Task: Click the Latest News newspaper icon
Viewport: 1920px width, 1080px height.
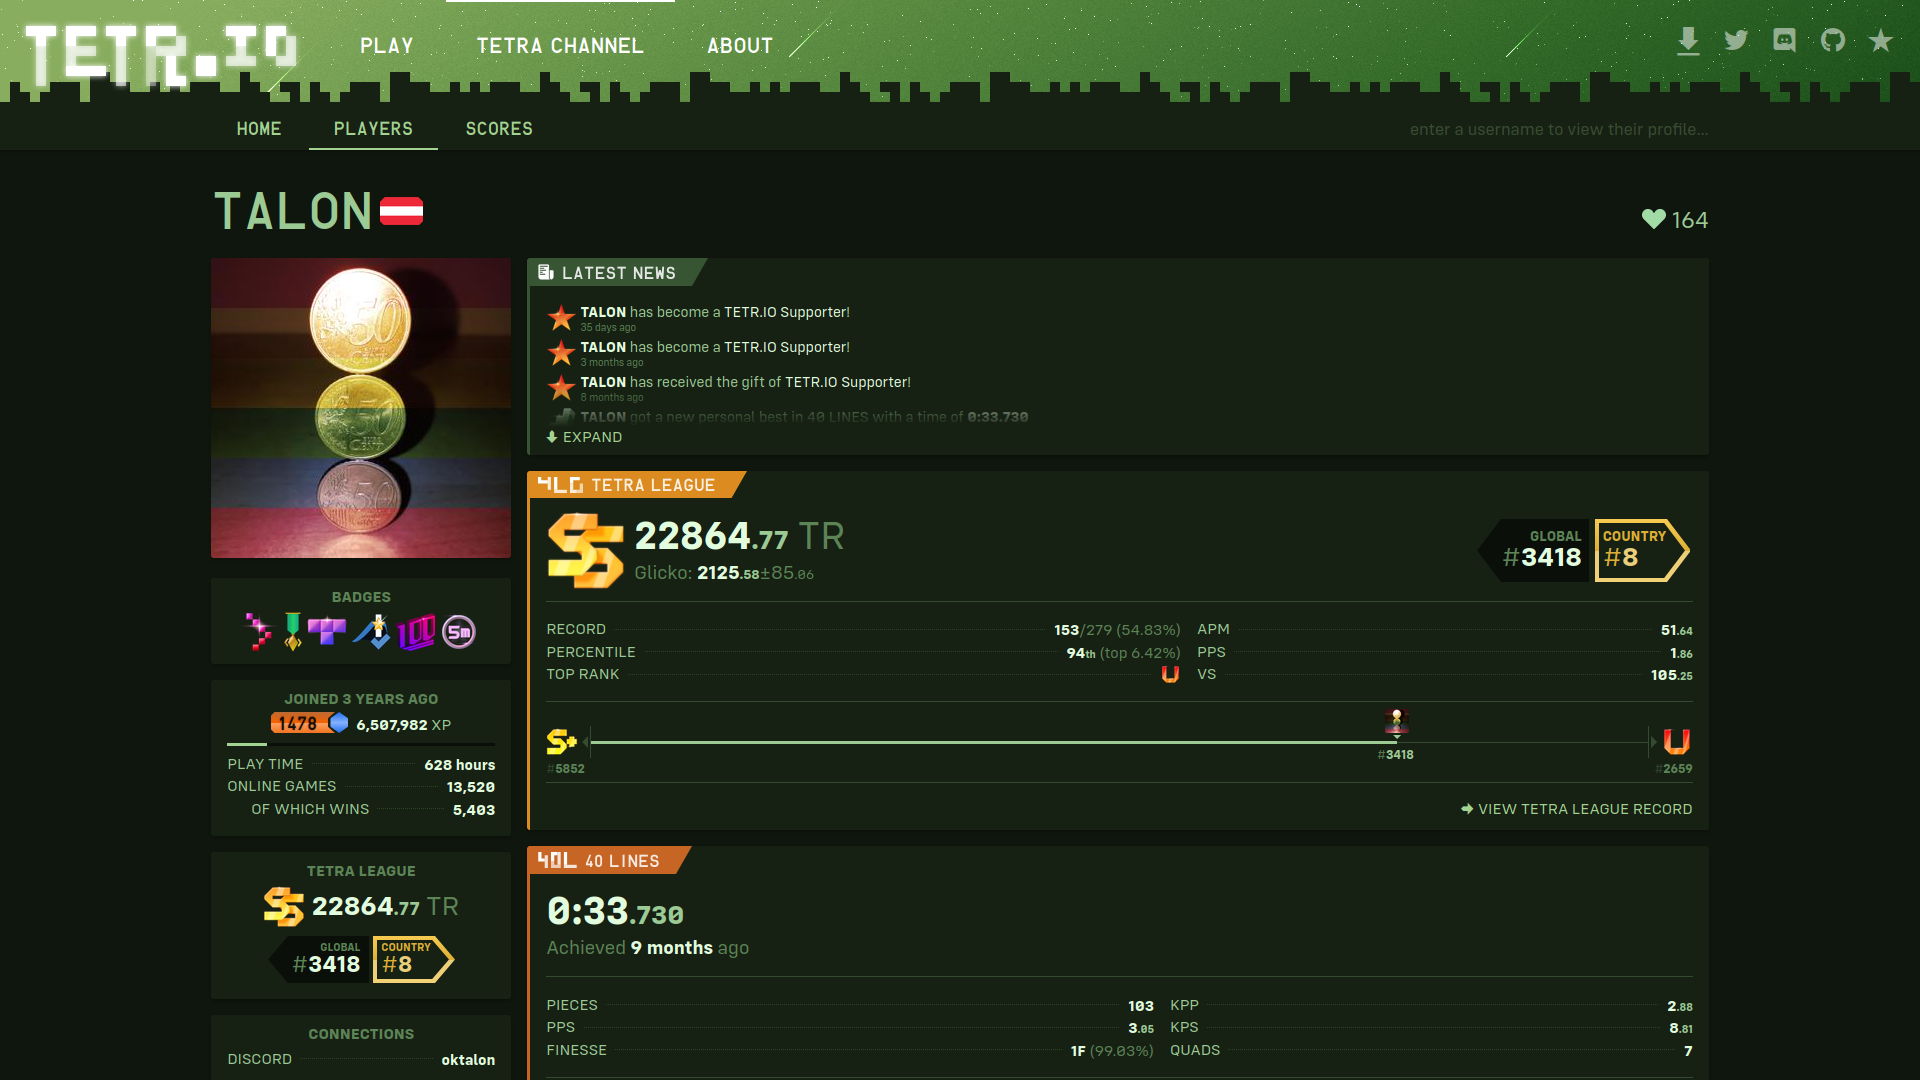Action: coord(546,272)
